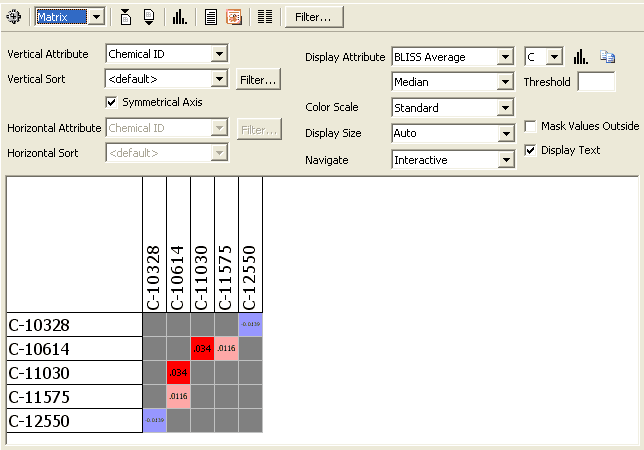Click pink .0116 cell in row C-11575

coord(178,397)
